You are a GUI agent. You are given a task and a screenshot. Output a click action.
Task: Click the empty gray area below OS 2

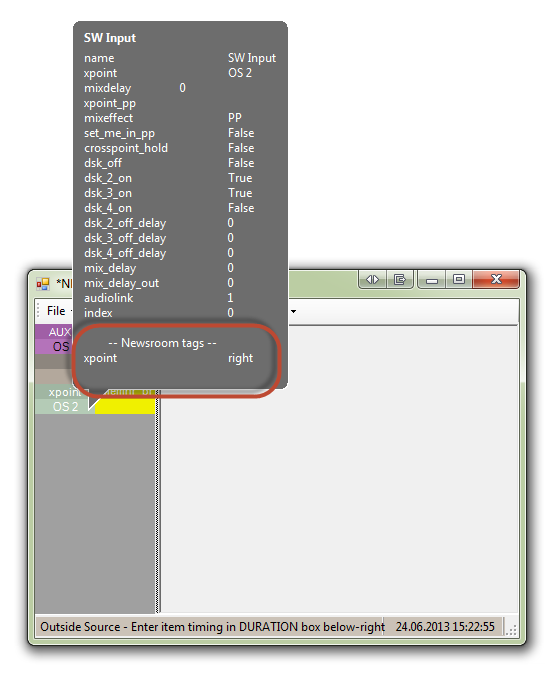(x=95, y=513)
